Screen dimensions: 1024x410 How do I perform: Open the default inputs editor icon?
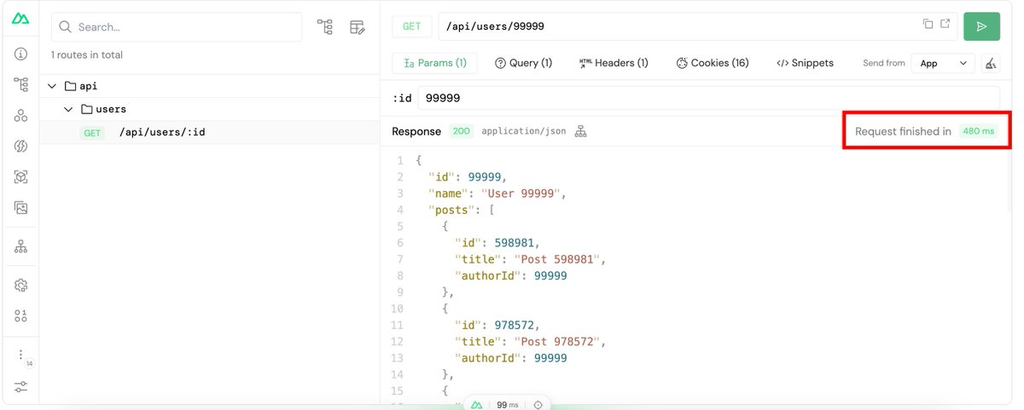pos(357,27)
